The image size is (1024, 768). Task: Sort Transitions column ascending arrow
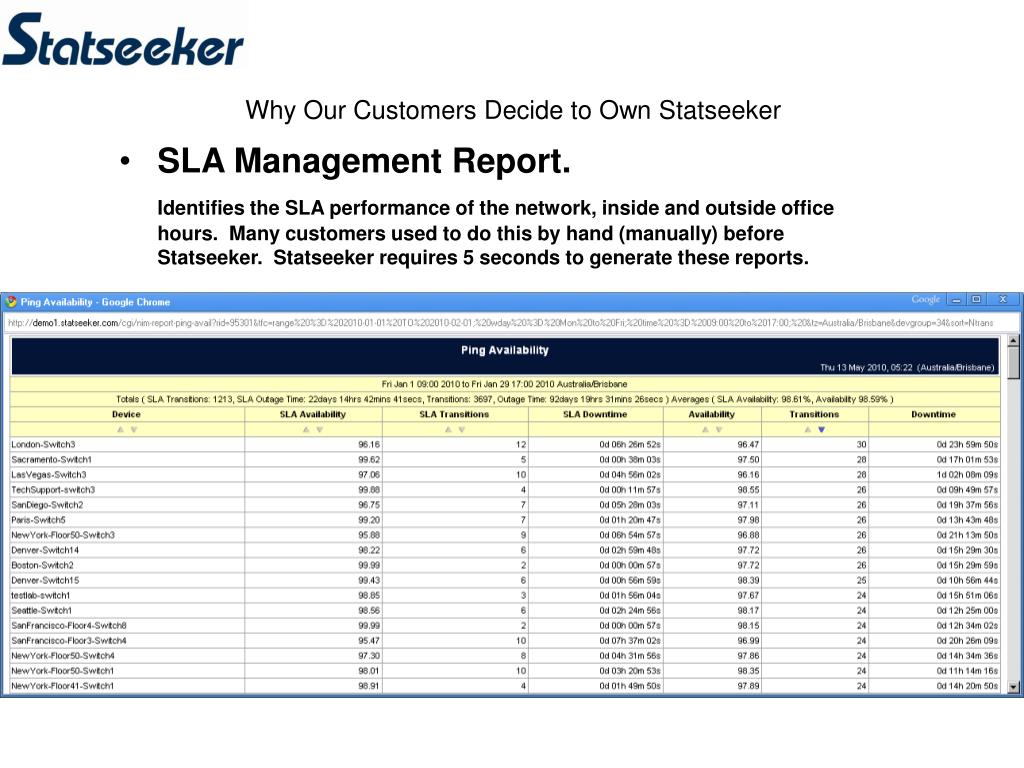click(808, 430)
